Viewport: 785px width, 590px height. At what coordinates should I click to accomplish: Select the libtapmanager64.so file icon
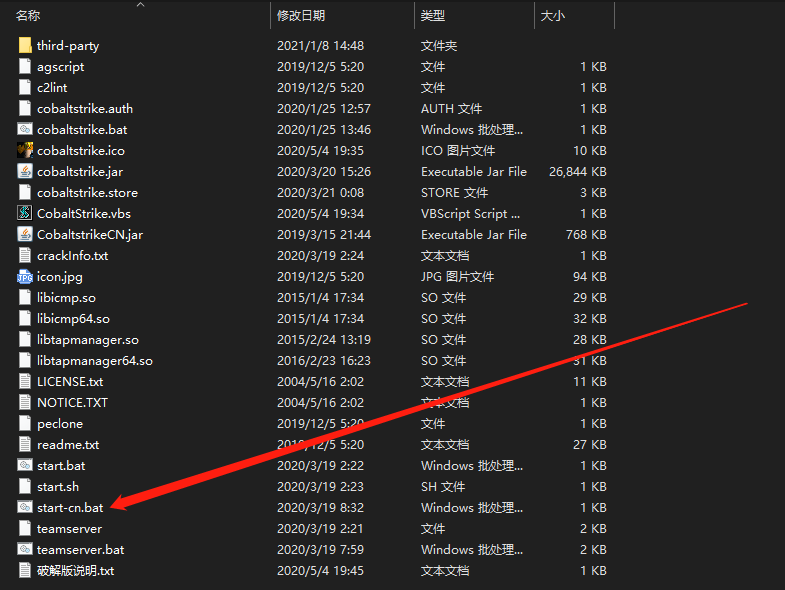25,361
